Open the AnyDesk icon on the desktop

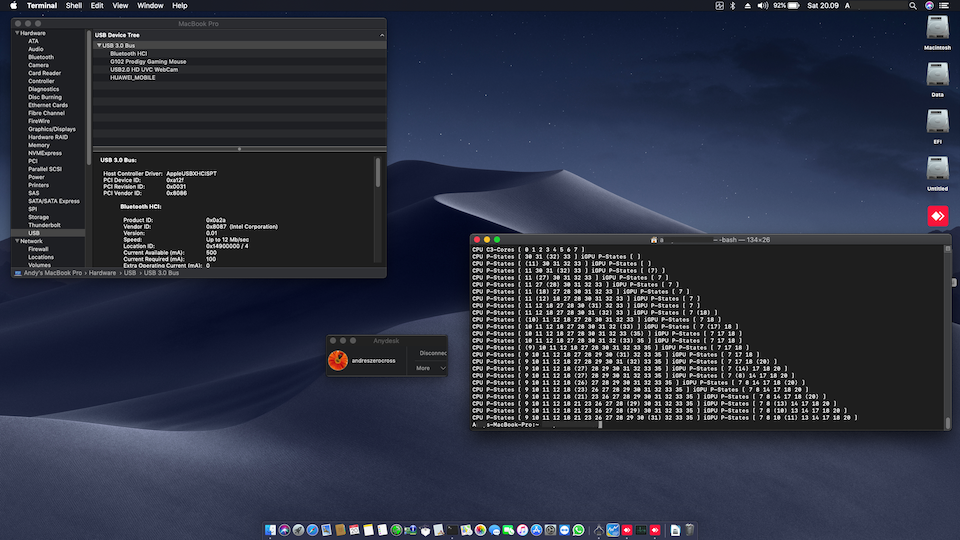937,217
